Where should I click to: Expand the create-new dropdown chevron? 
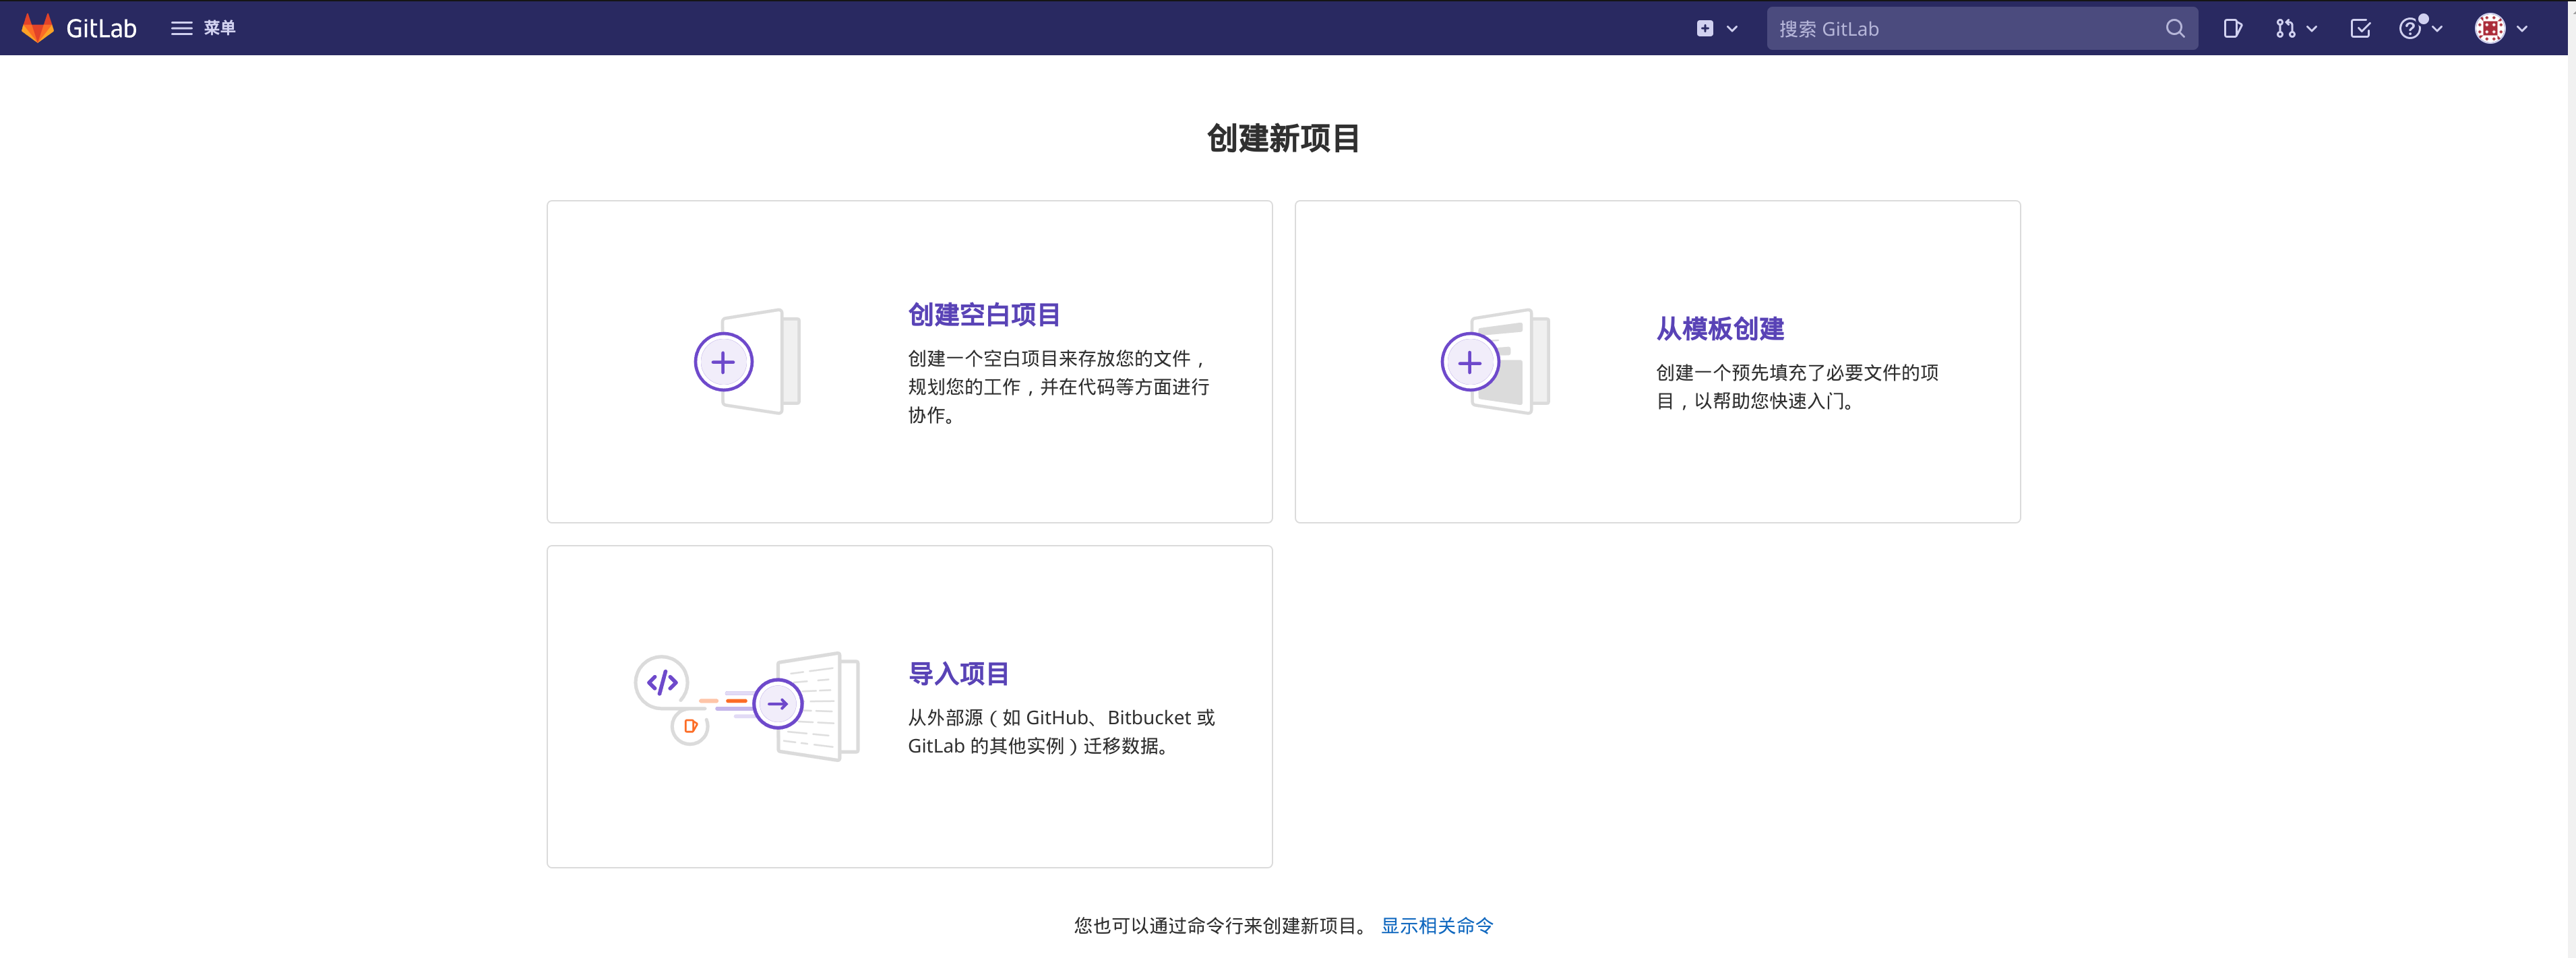[1732, 29]
